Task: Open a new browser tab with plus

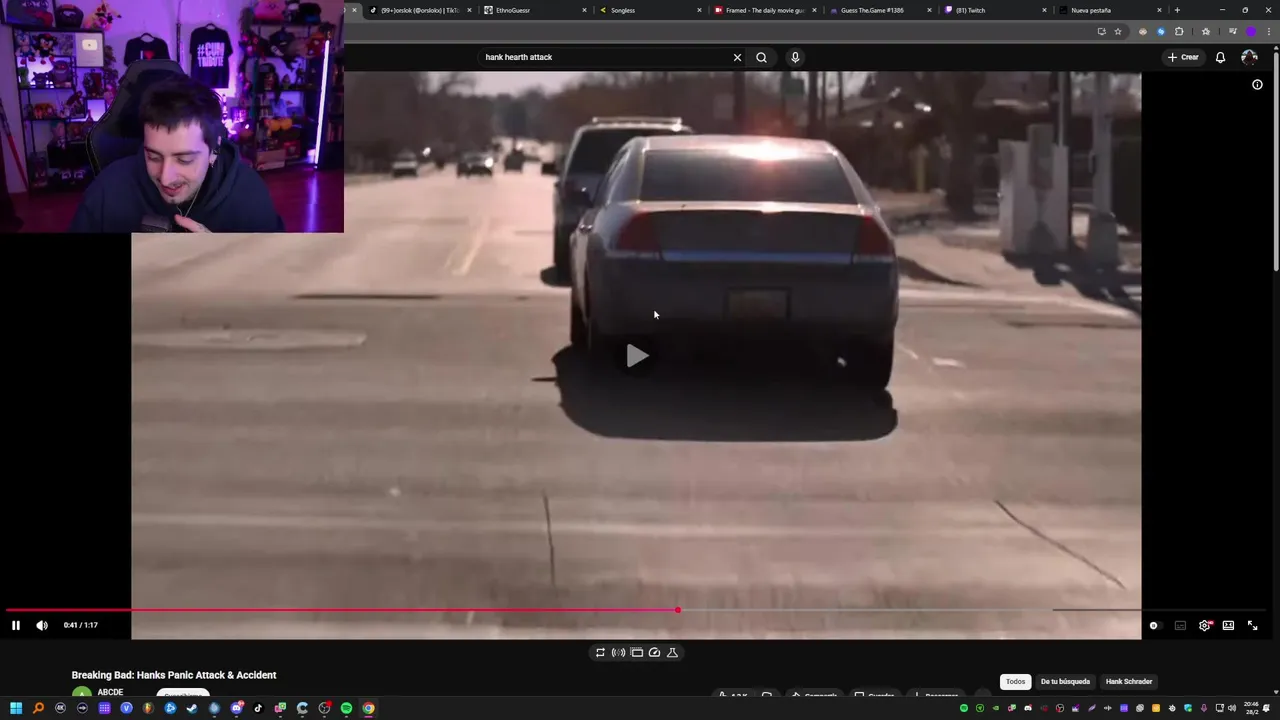Action: (1177, 10)
